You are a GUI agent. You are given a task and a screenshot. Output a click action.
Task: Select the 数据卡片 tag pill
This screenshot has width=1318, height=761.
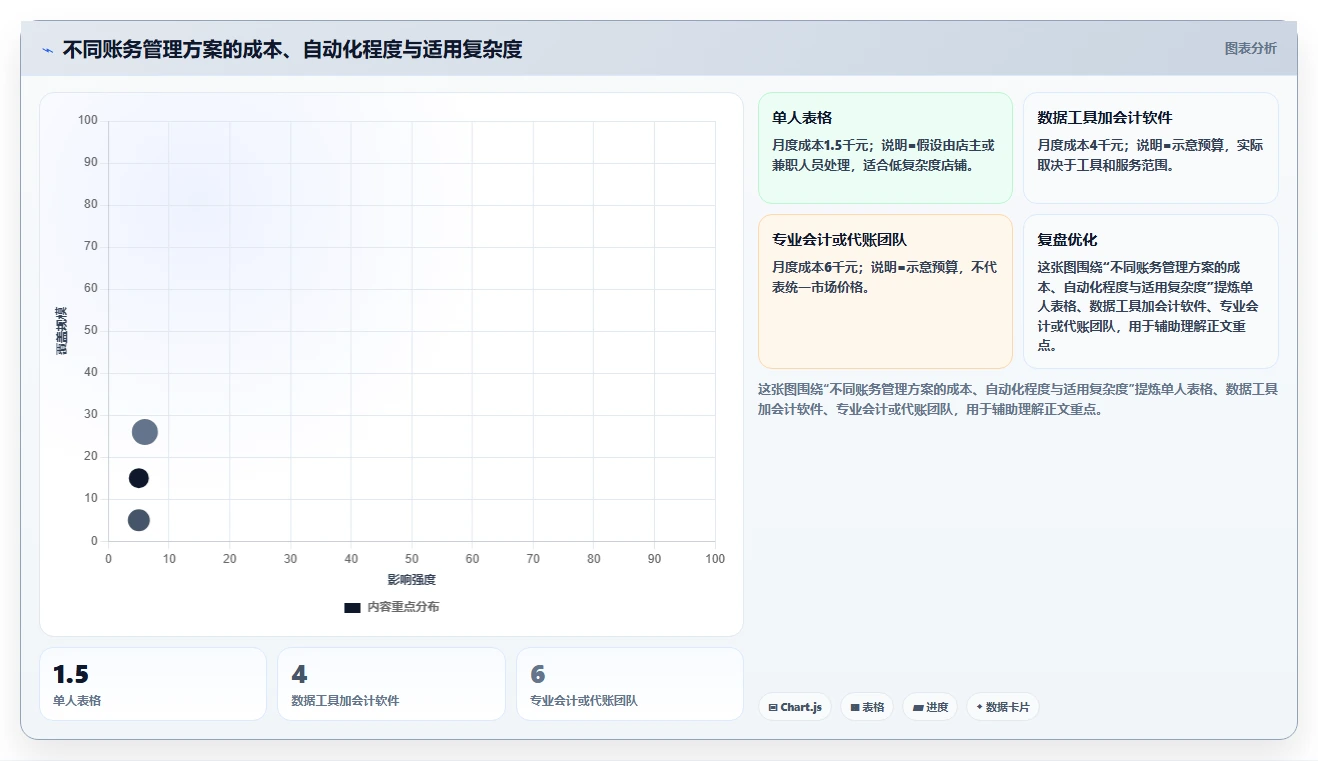tap(1003, 707)
